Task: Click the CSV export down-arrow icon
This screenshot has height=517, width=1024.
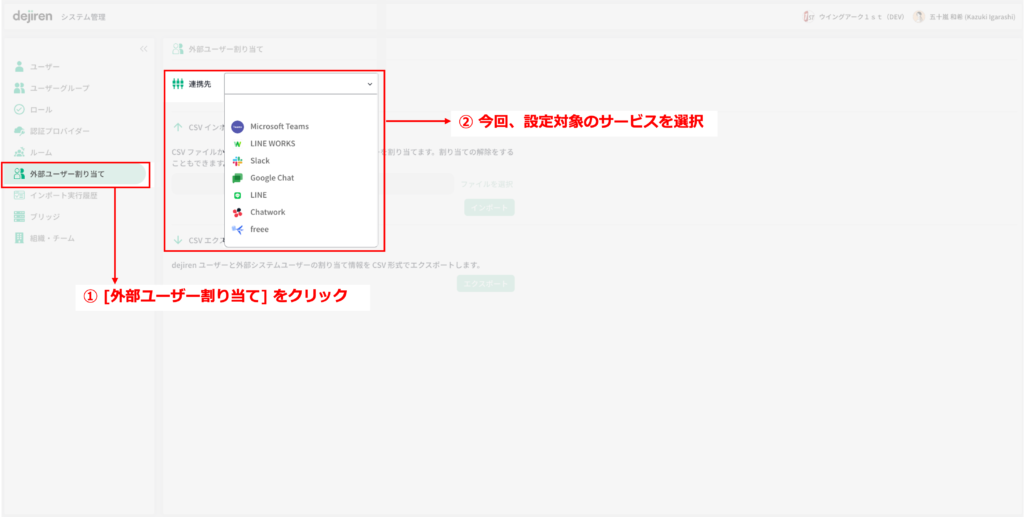Action: (x=178, y=240)
